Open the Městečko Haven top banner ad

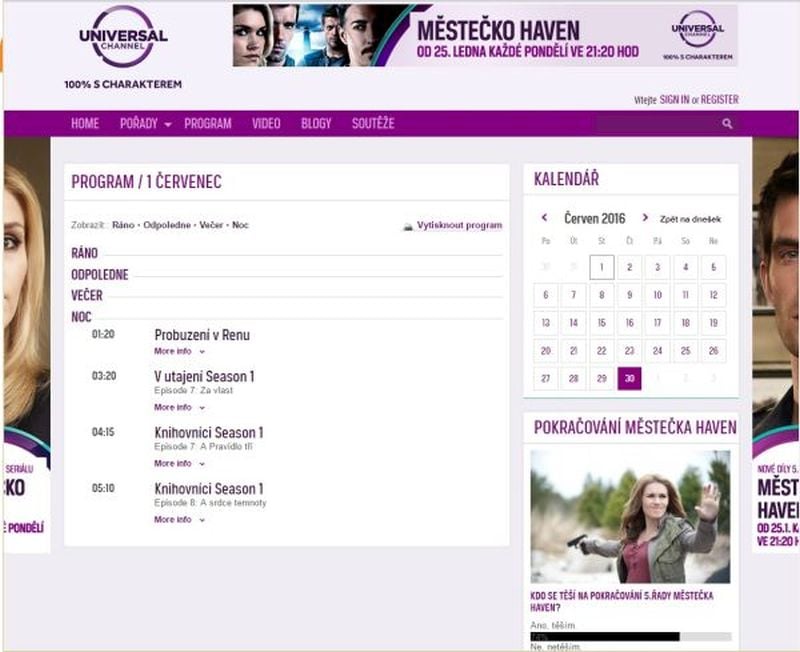tap(485, 35)
